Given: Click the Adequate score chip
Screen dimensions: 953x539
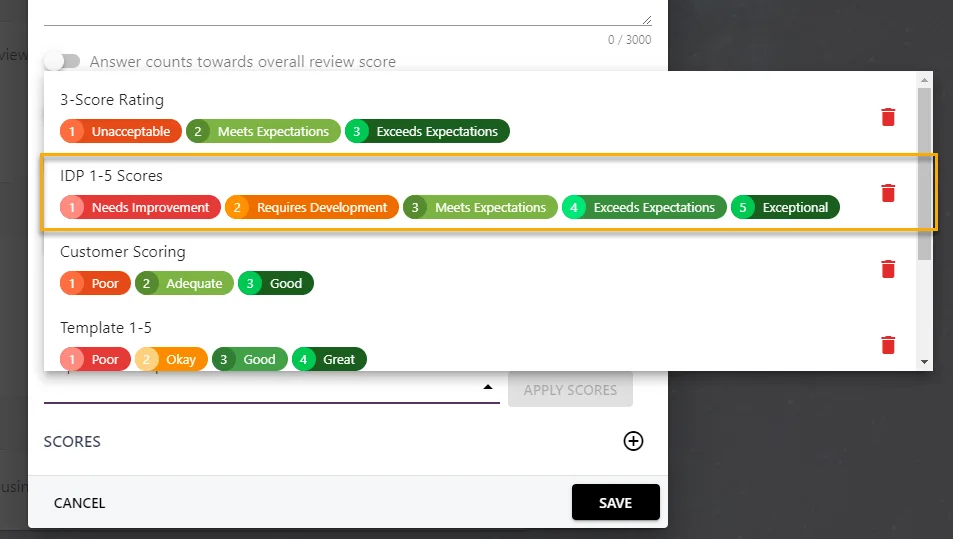Looking at the screenshot, I should pyautogui.click(x=184, y=283).
